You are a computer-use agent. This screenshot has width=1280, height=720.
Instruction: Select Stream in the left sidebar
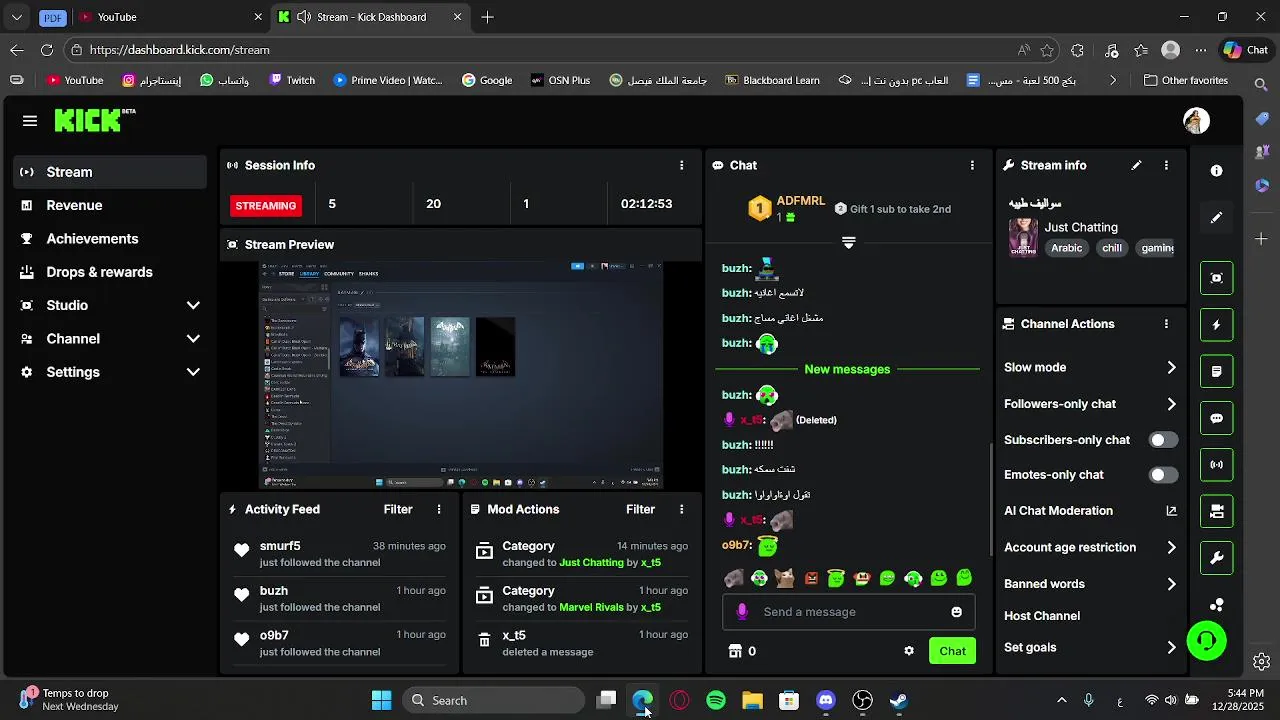[110, 172]
